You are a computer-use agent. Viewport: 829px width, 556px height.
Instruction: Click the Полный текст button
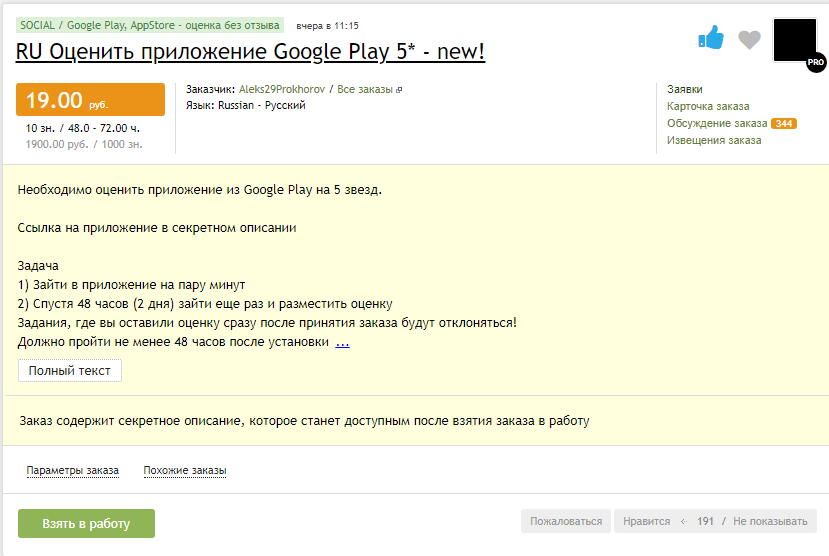click(x=70, y=370)
